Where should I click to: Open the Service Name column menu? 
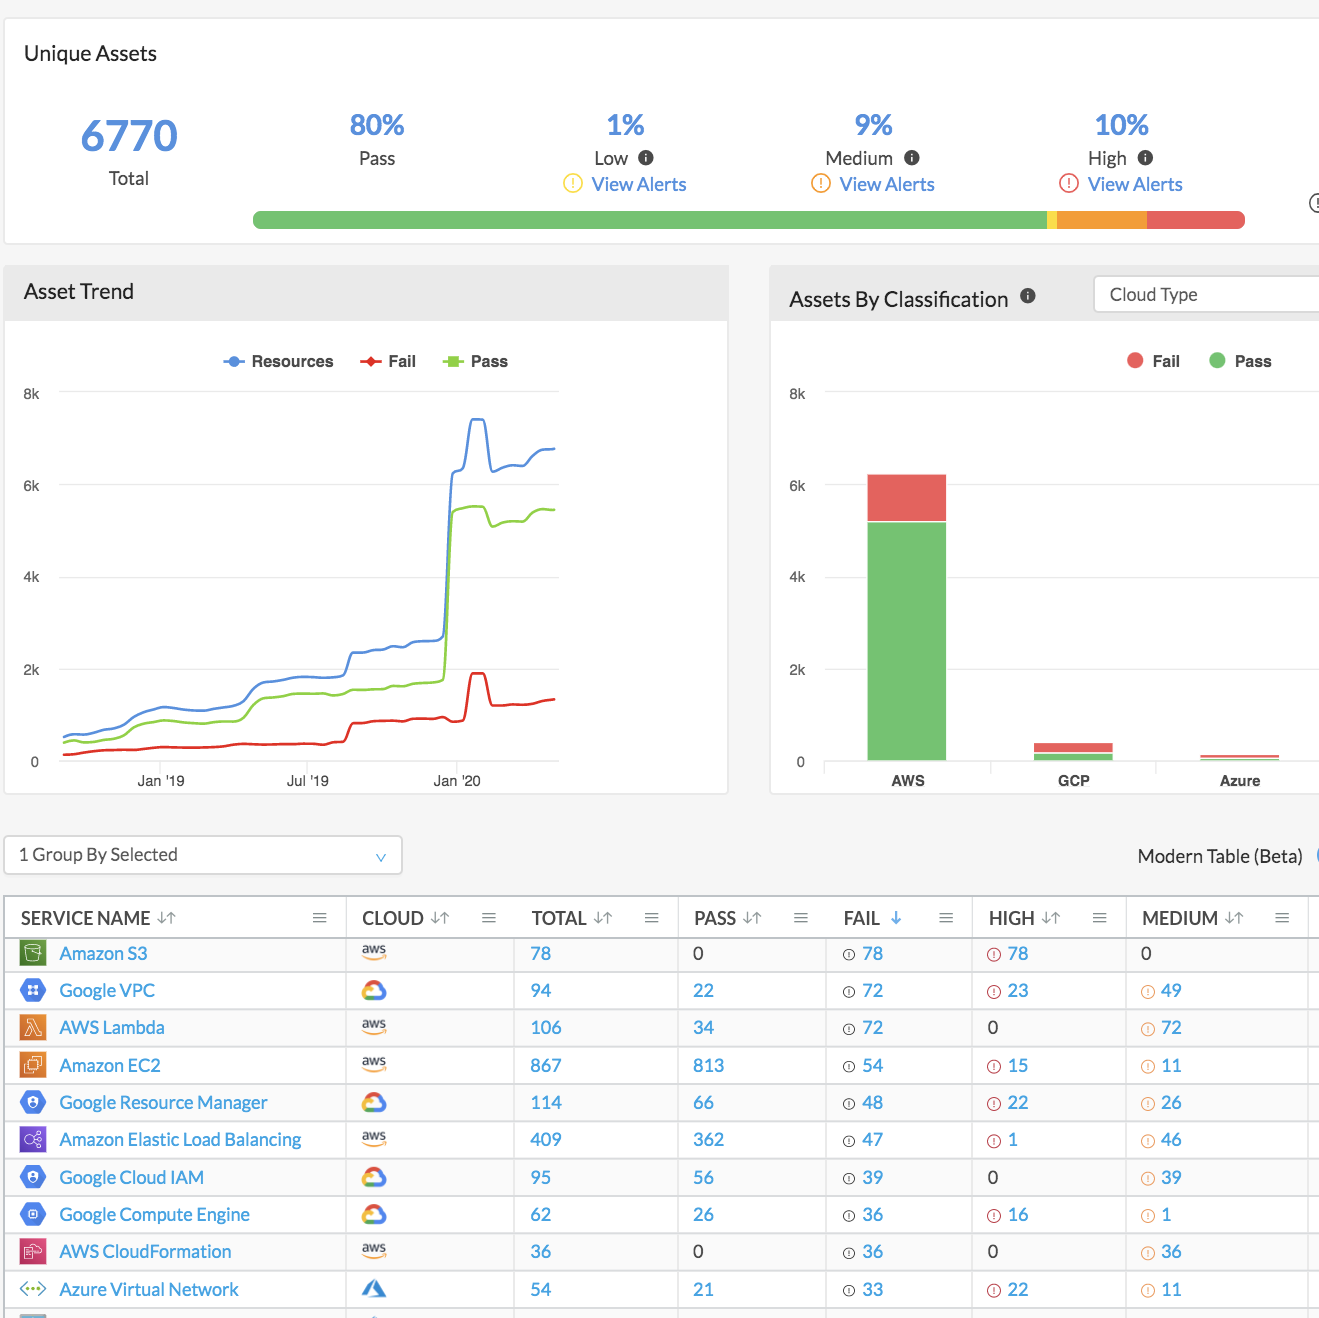click(x=320, y=918)
